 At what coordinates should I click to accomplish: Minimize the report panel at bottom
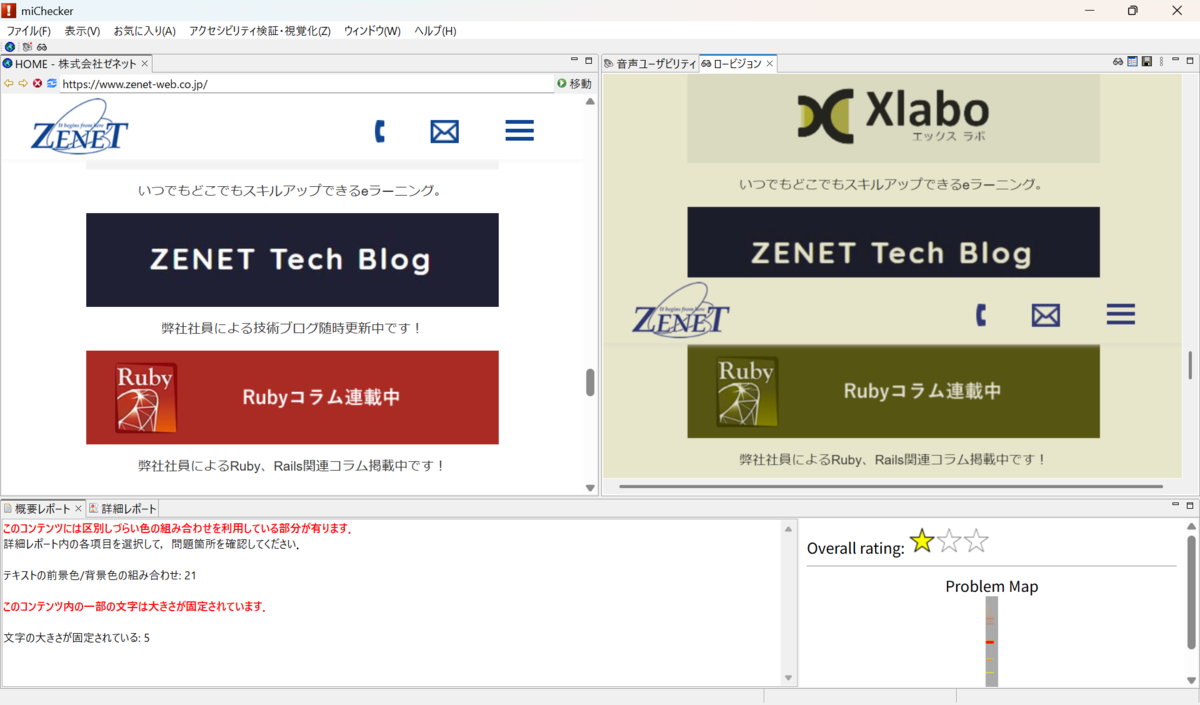coord(1175,506)
